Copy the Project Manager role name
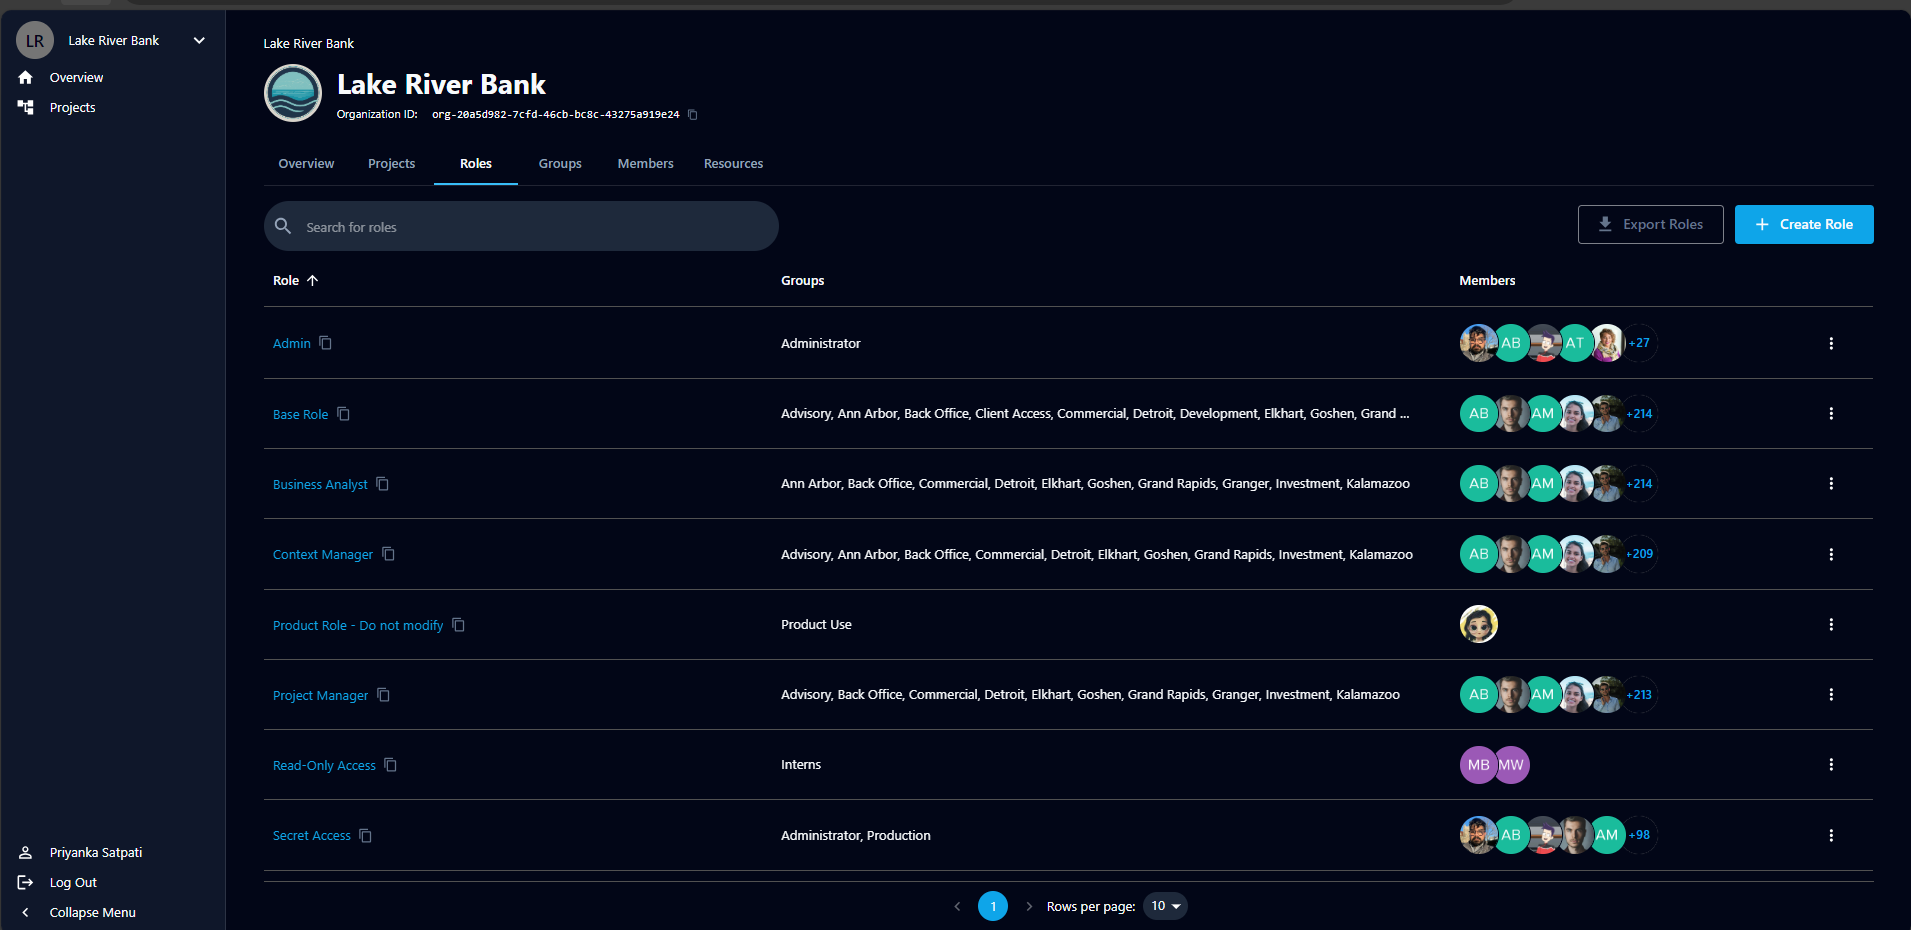 [384, 695]
